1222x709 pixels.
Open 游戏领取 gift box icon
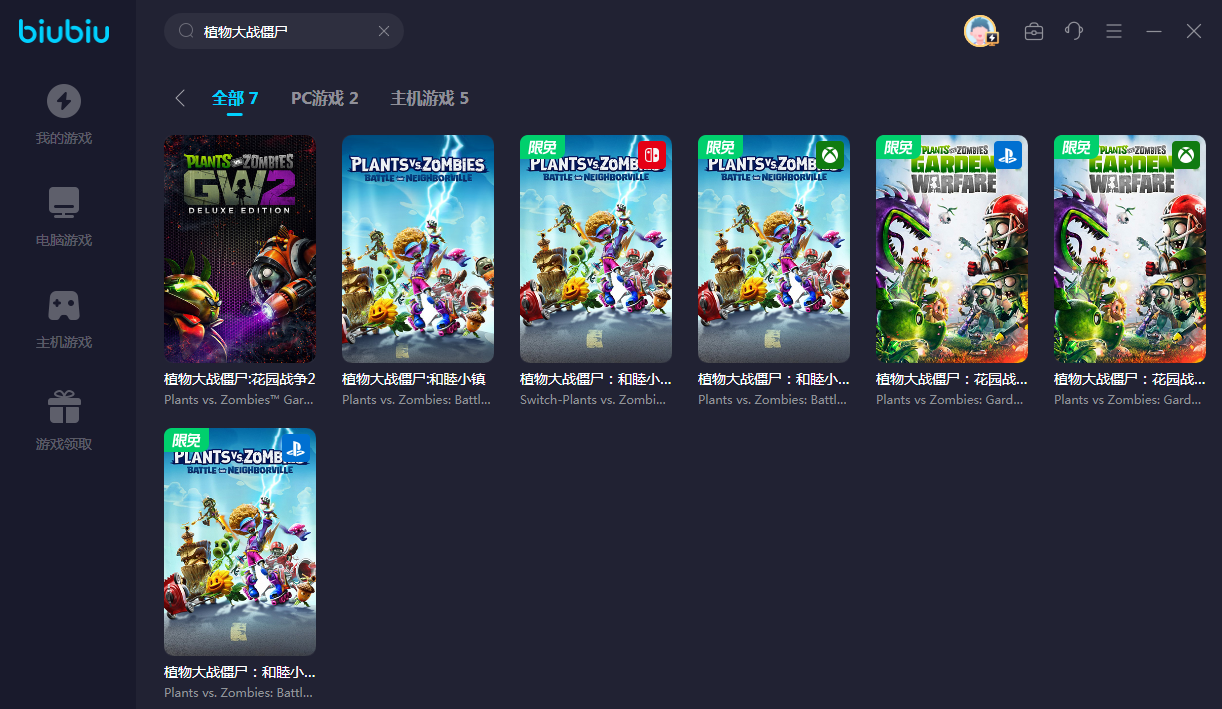[64, 407]
